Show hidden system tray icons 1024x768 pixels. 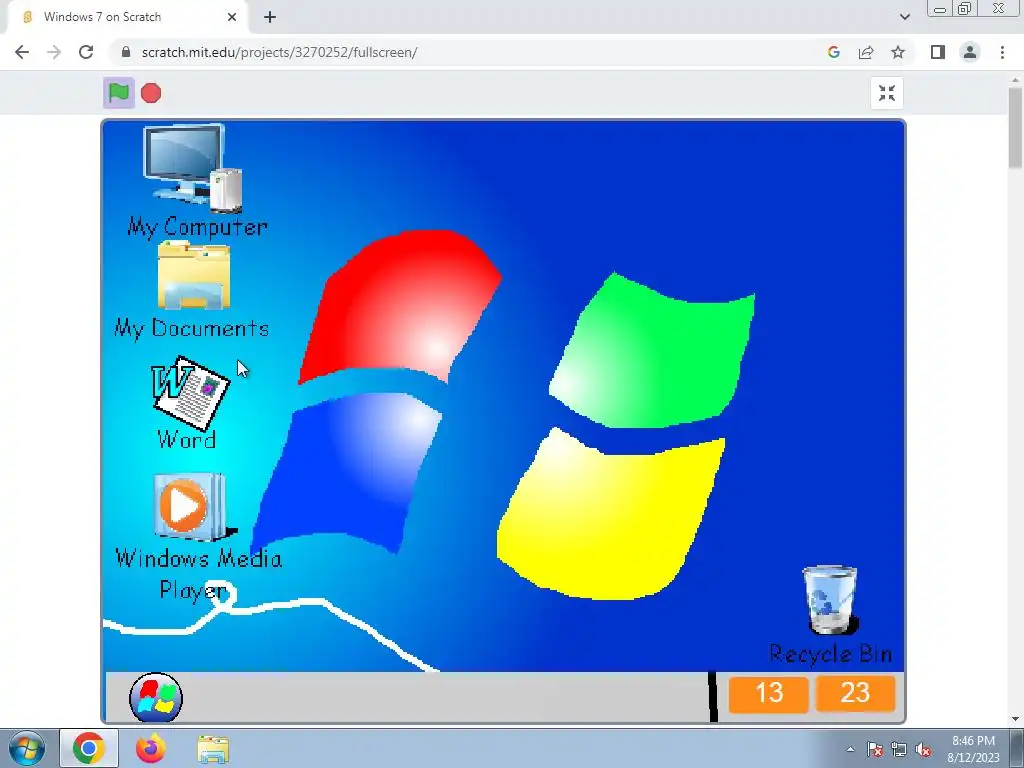(850, 749)
